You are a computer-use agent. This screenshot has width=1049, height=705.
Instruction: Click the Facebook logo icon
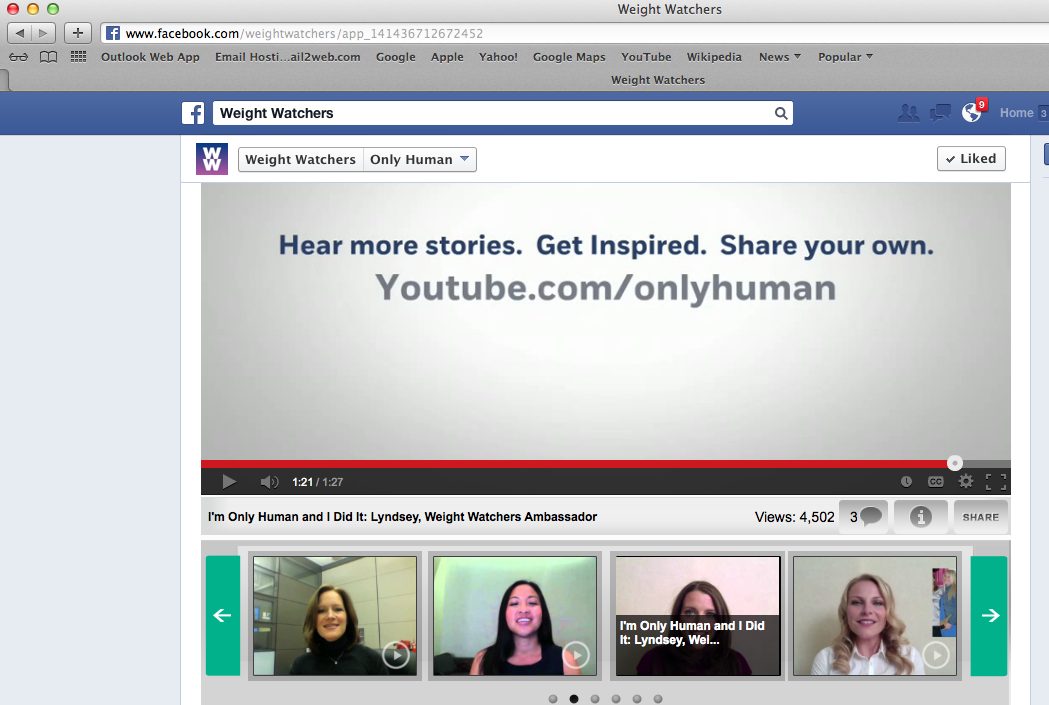tap(193, 113)
